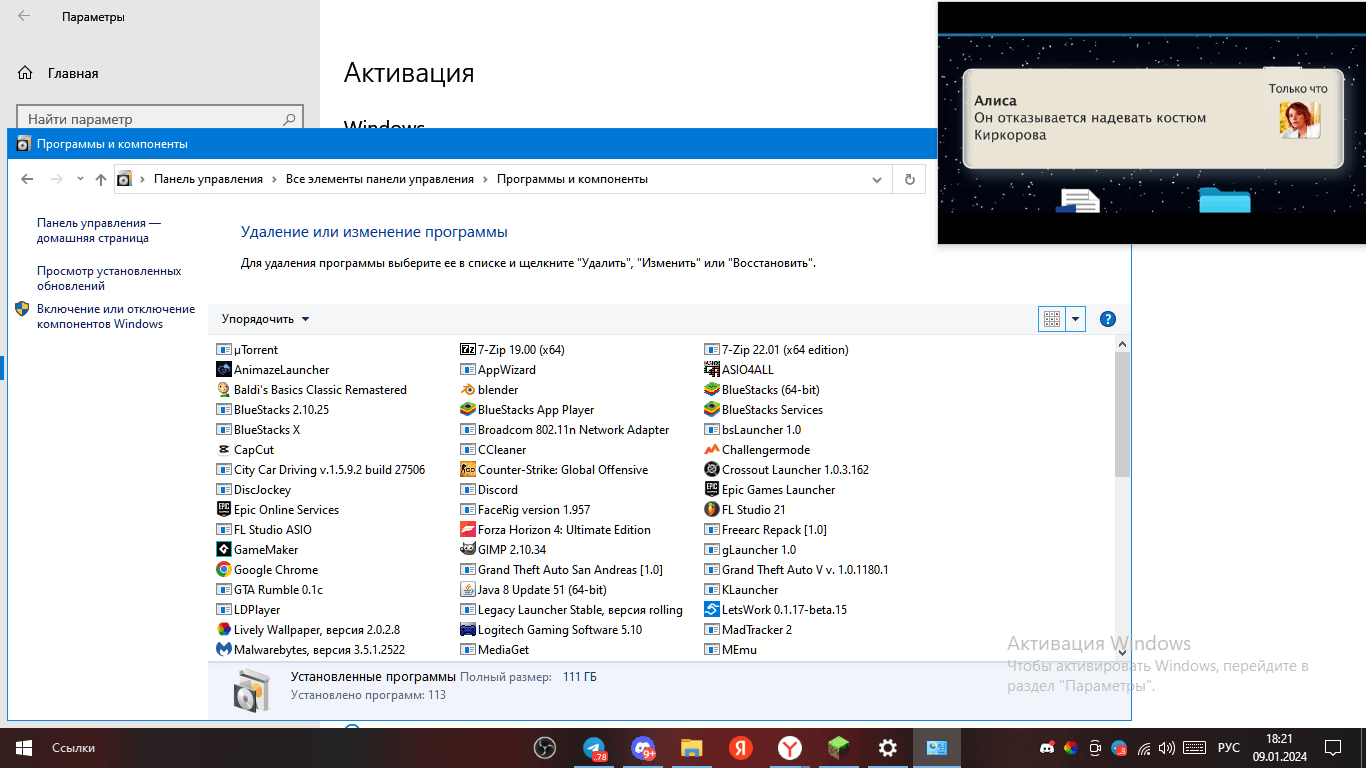The height and width of the screenshot is (768, 1366).
Task: Expand the Панель управления breadcrumb chevron
Action: pyautogui.click(x=274, y=179)
